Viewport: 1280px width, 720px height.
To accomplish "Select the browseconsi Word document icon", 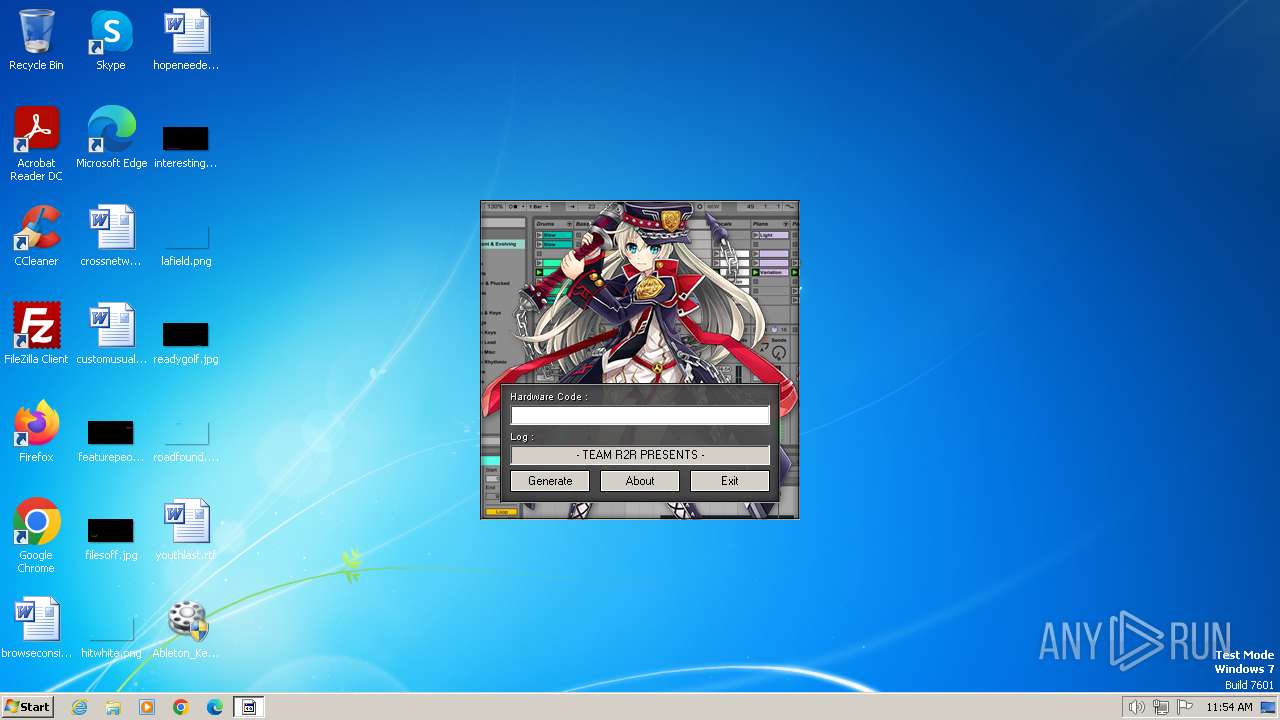I will [x=36, y=628].
